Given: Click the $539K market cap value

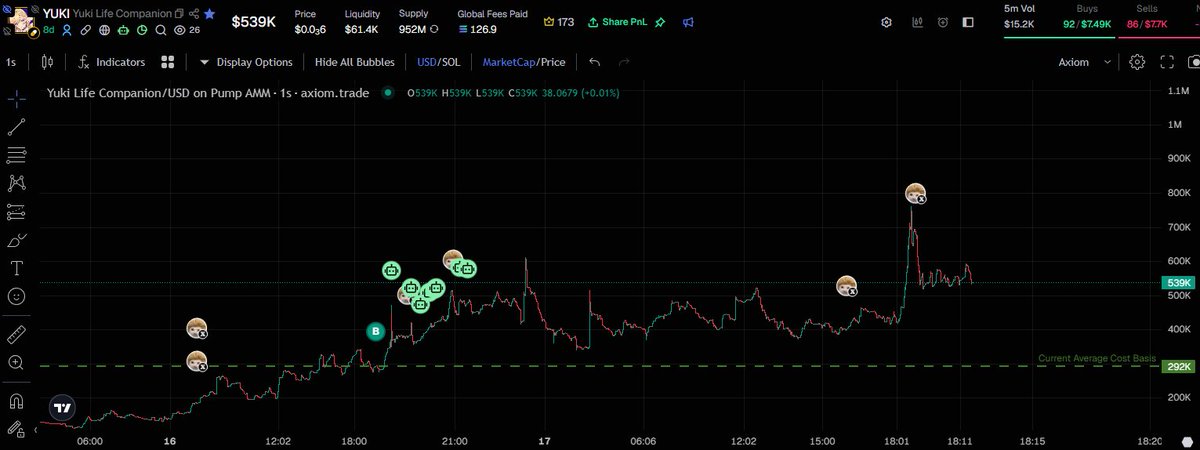Looking at the screenshot, I should click(254, 22).
